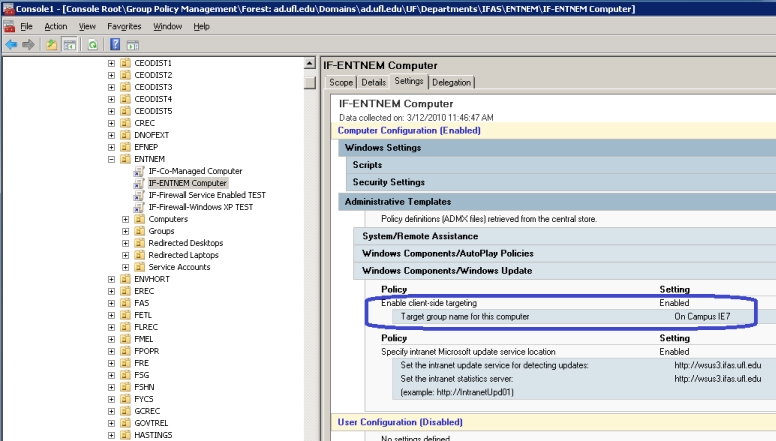
Task: Select IF-Co-Managed Computer GPO link
Action: click(194, 171)
